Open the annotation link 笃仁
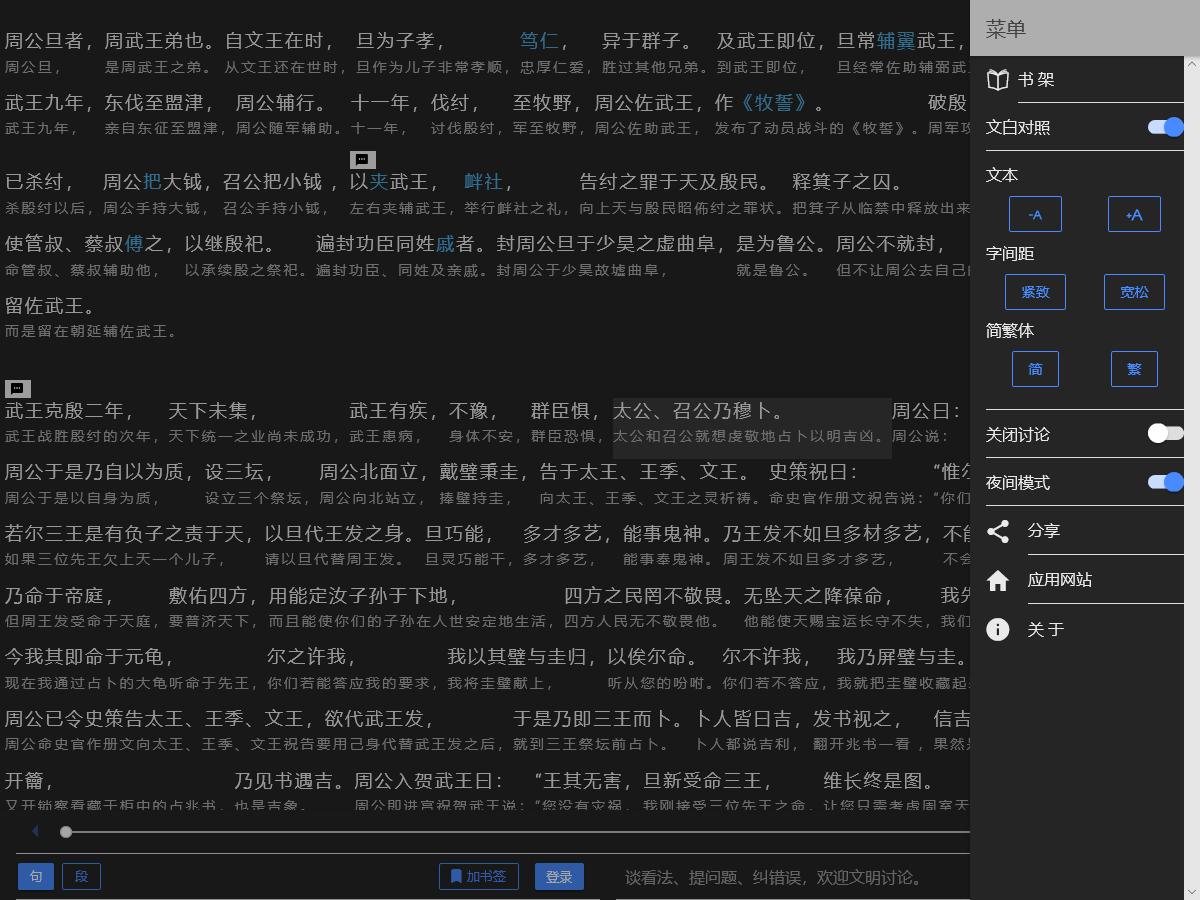1200x900 pixels. click(x=538, y=40)
